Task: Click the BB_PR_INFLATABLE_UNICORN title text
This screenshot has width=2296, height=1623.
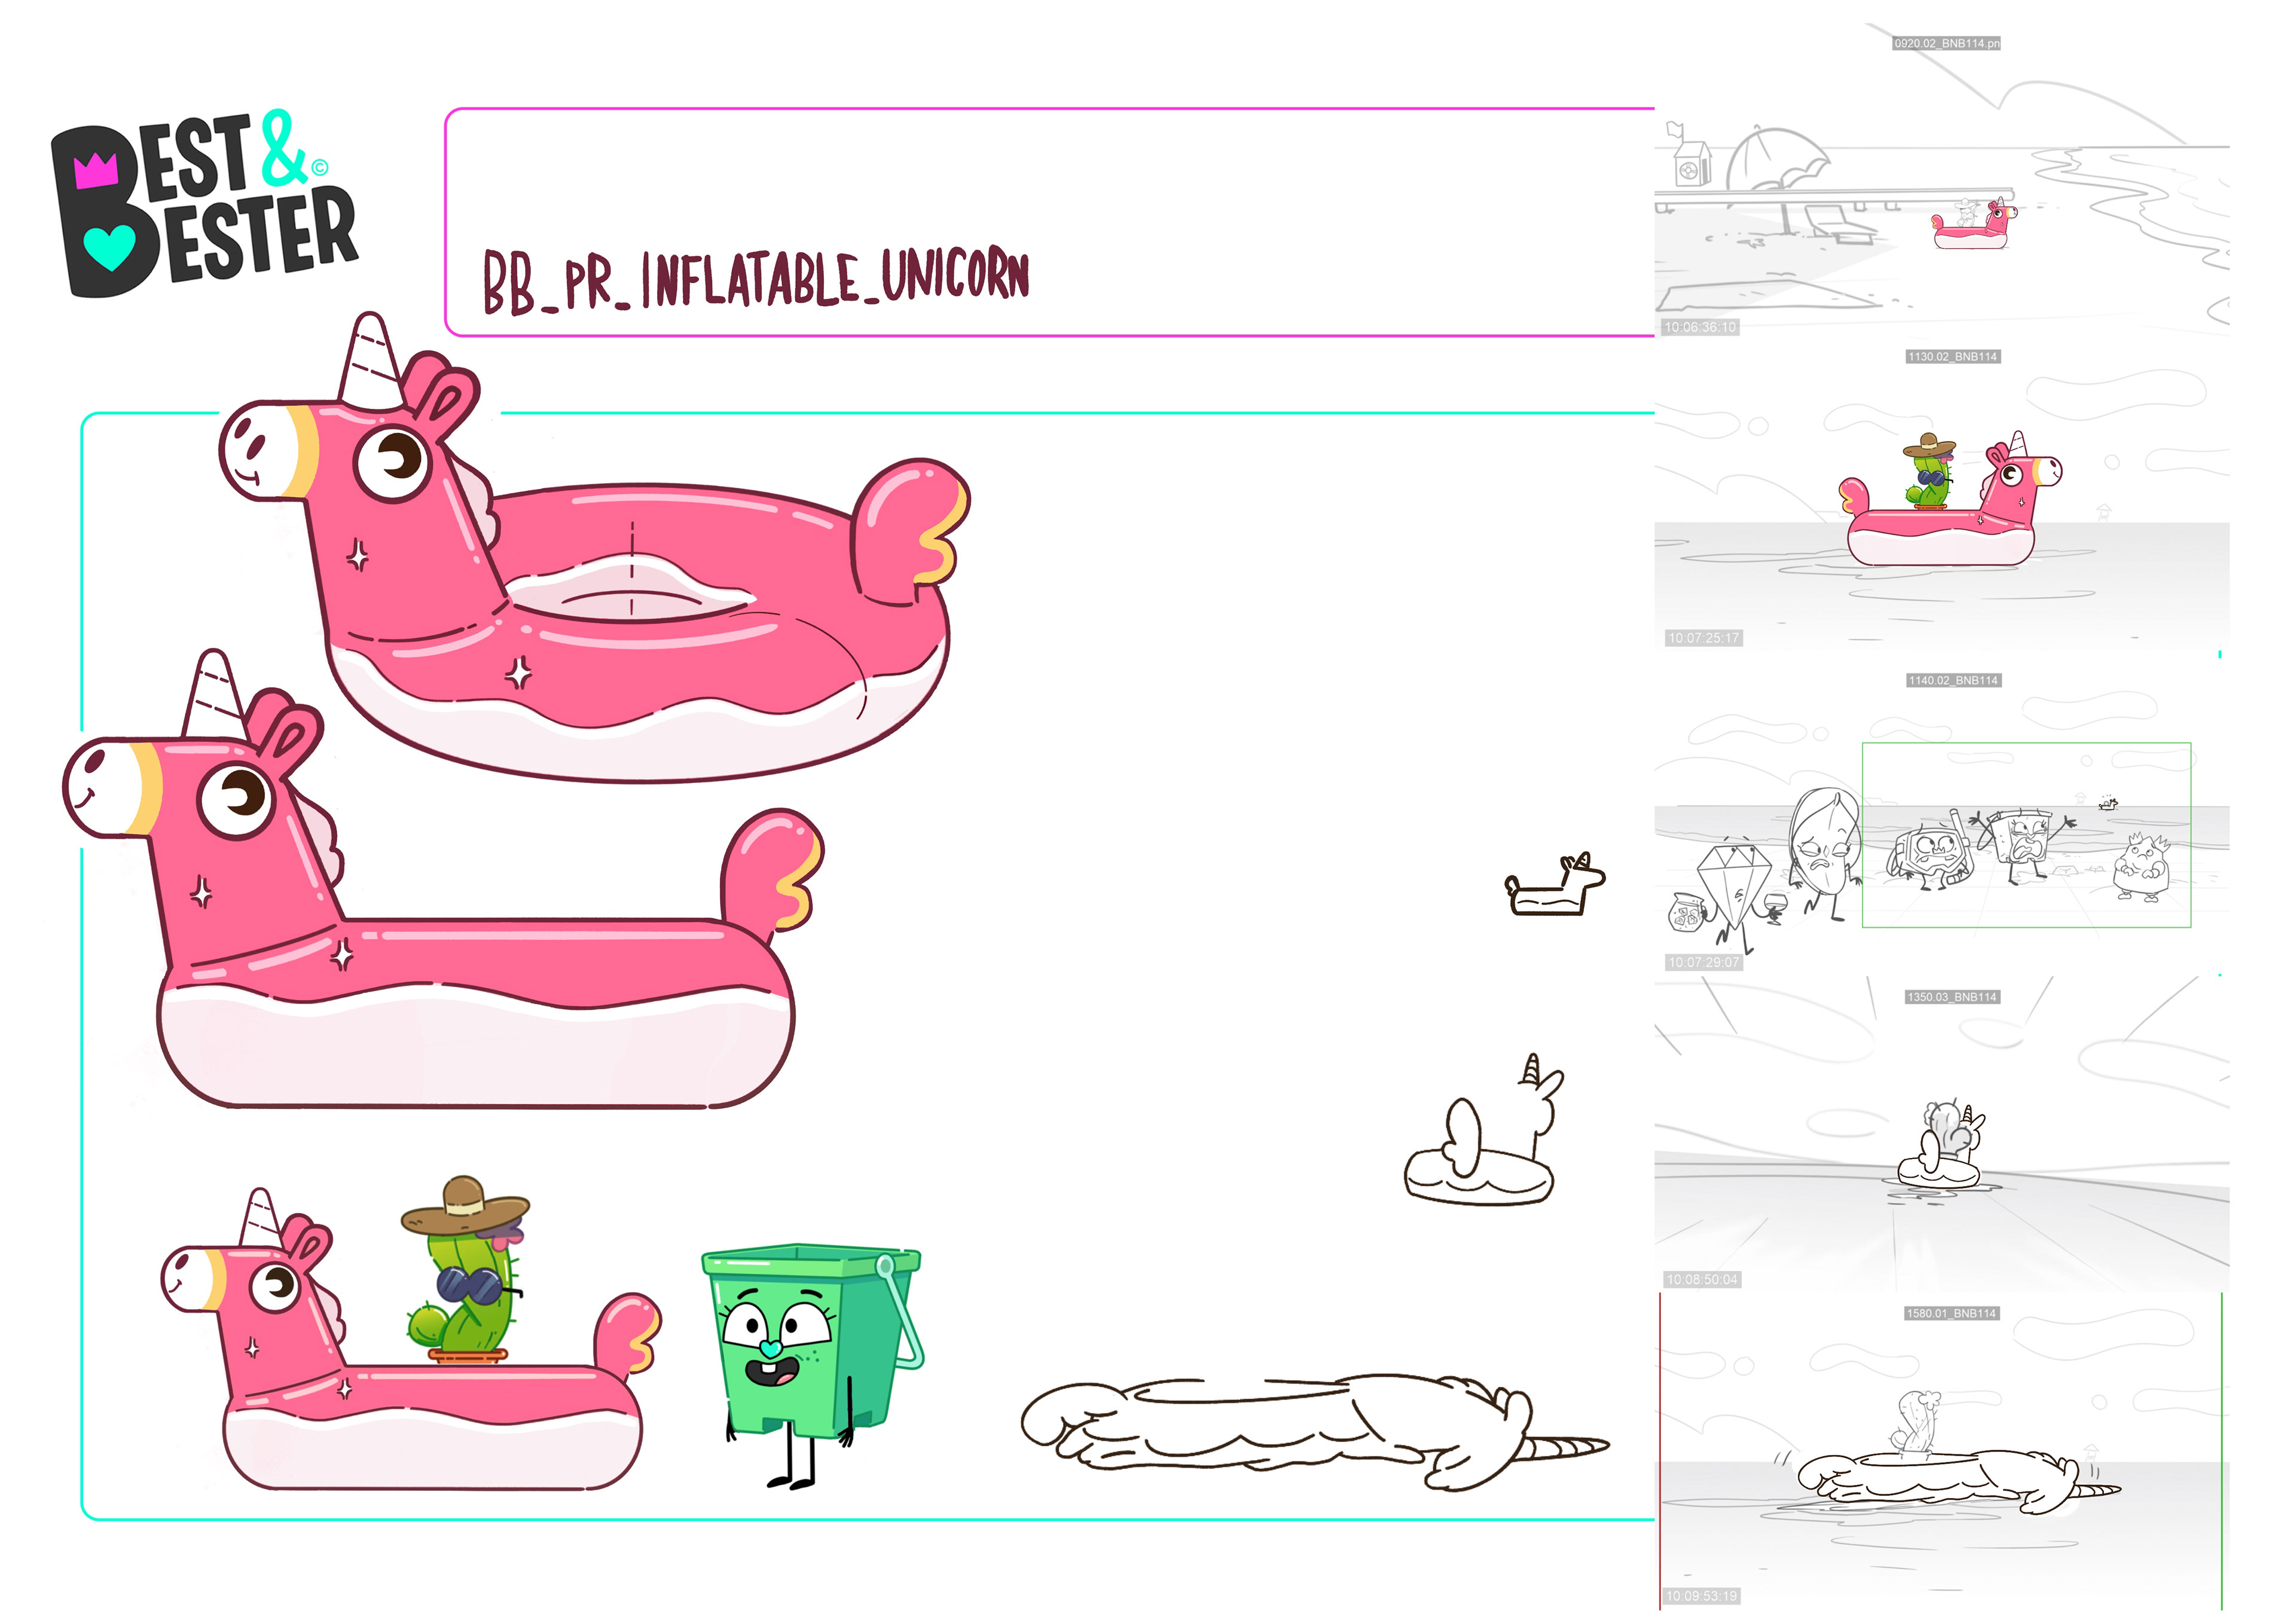Action: pos(756,280)
